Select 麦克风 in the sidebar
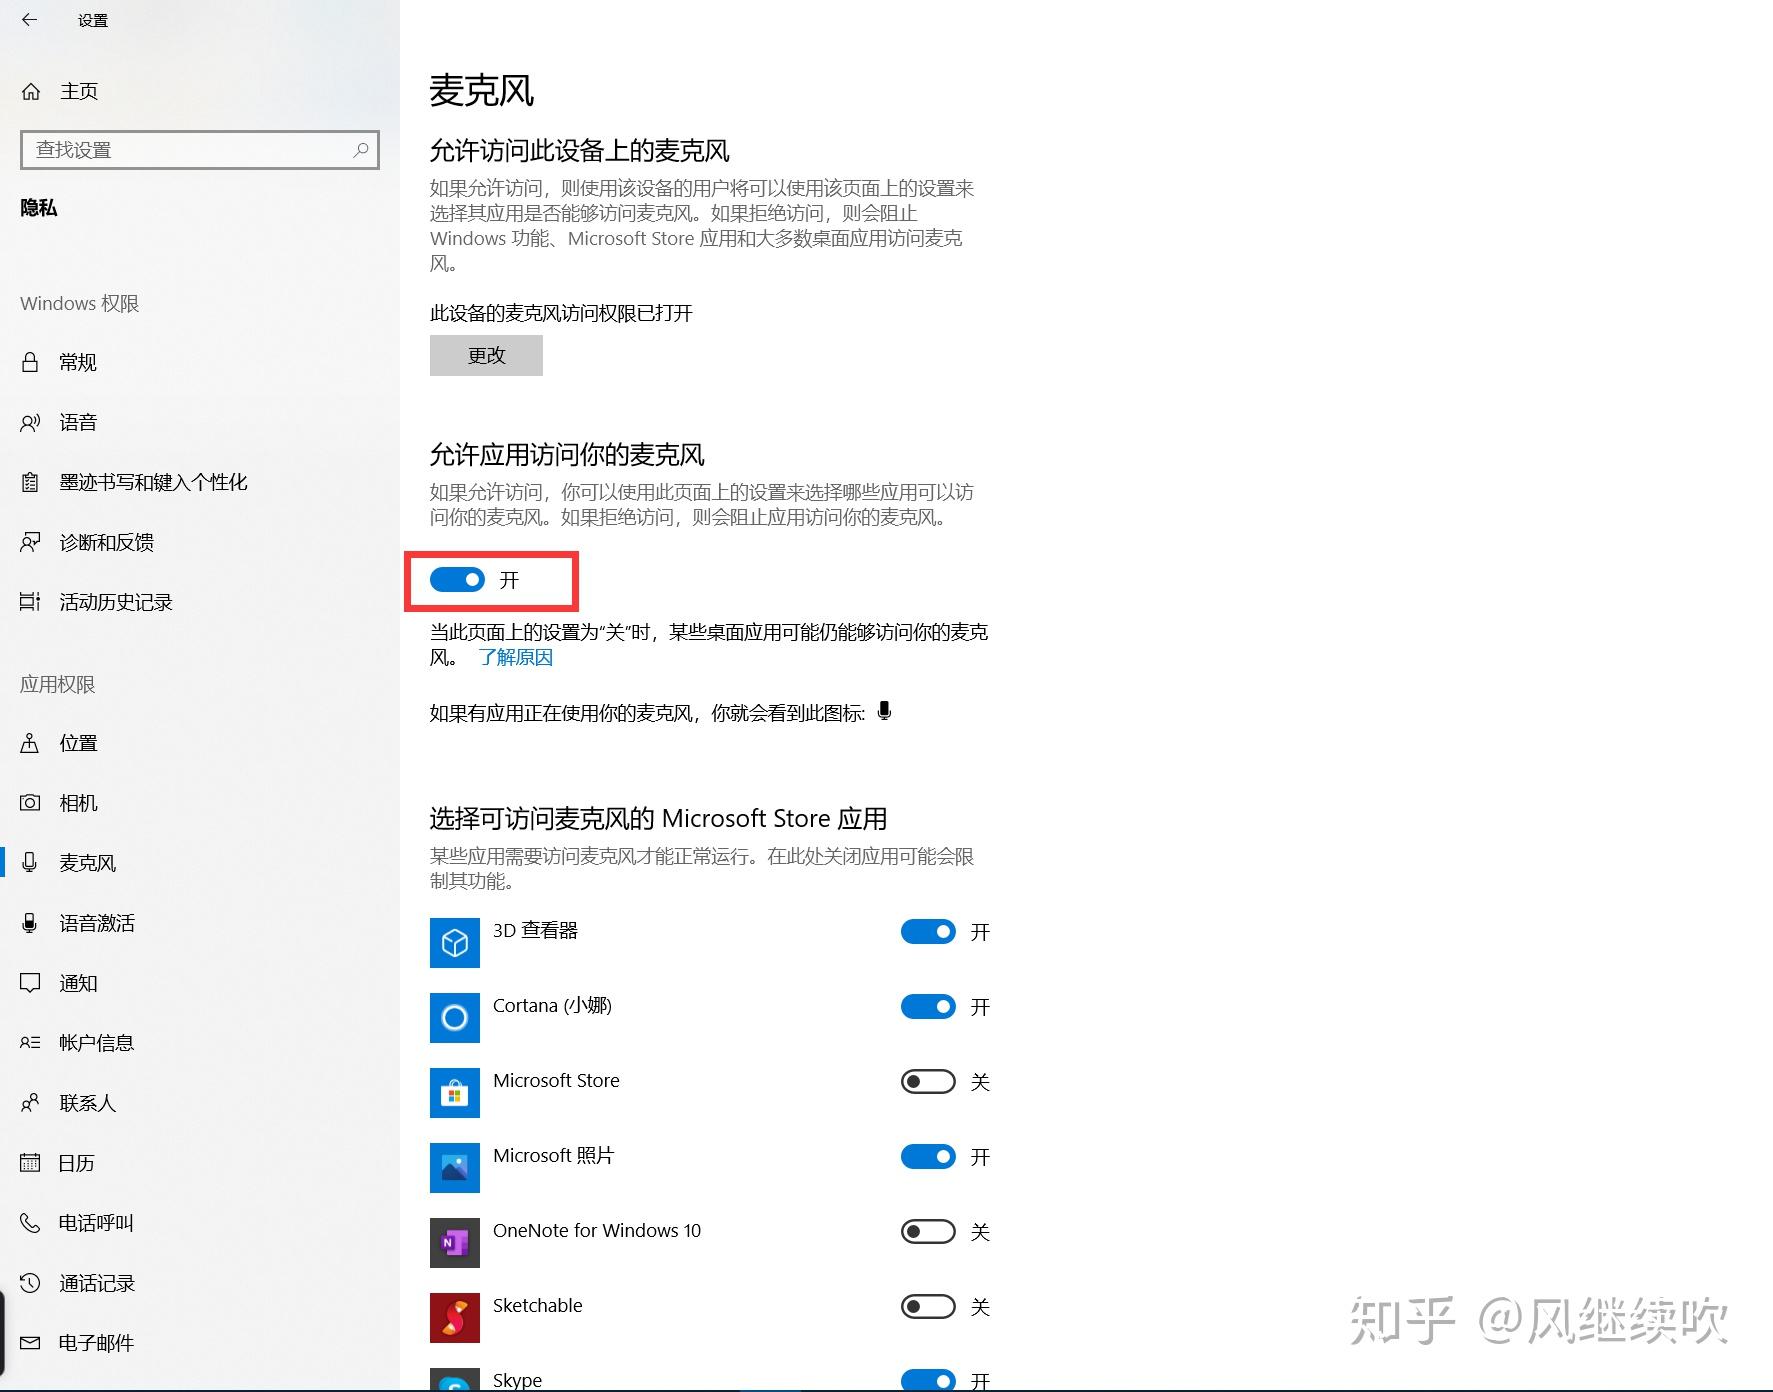The width and height of the screenshot is (1773, 1392). click(87, 862)
